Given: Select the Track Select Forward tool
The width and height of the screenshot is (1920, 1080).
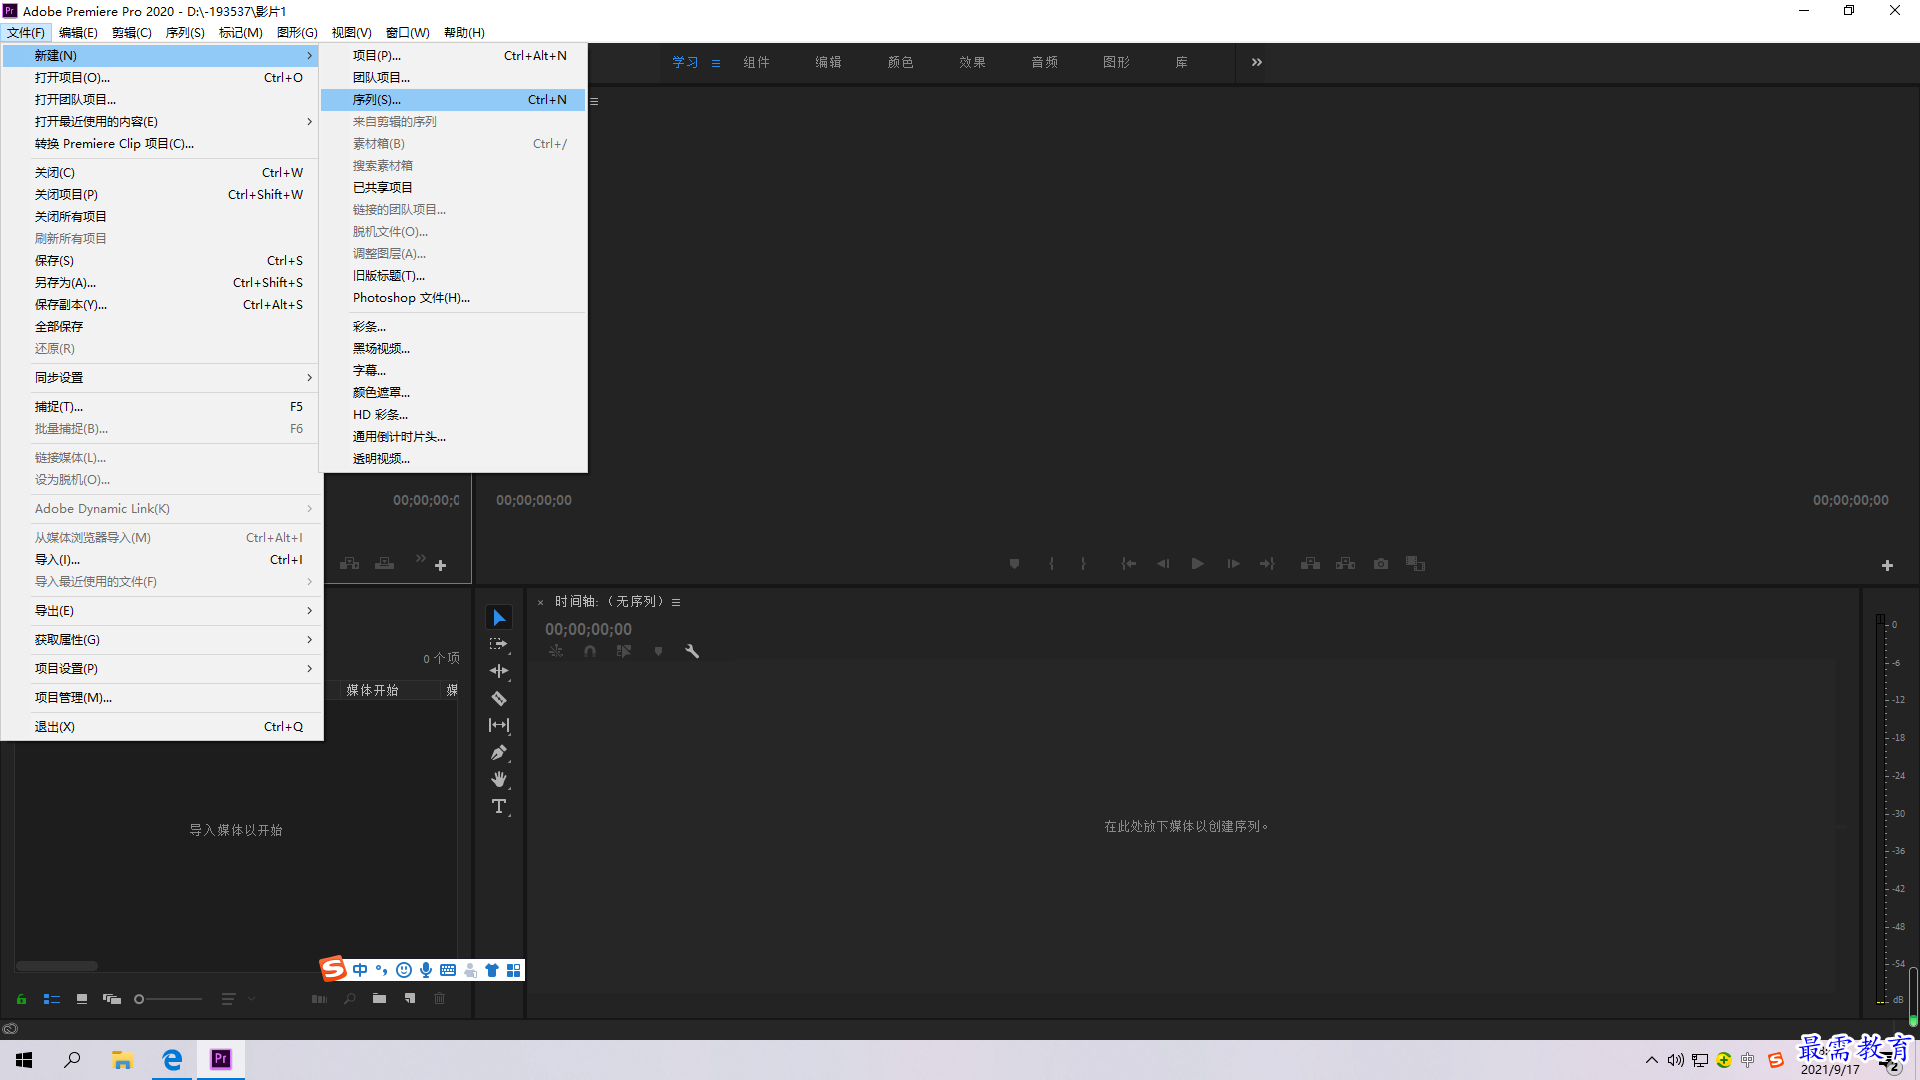Looking at the screenshot, I should (499, 644).
